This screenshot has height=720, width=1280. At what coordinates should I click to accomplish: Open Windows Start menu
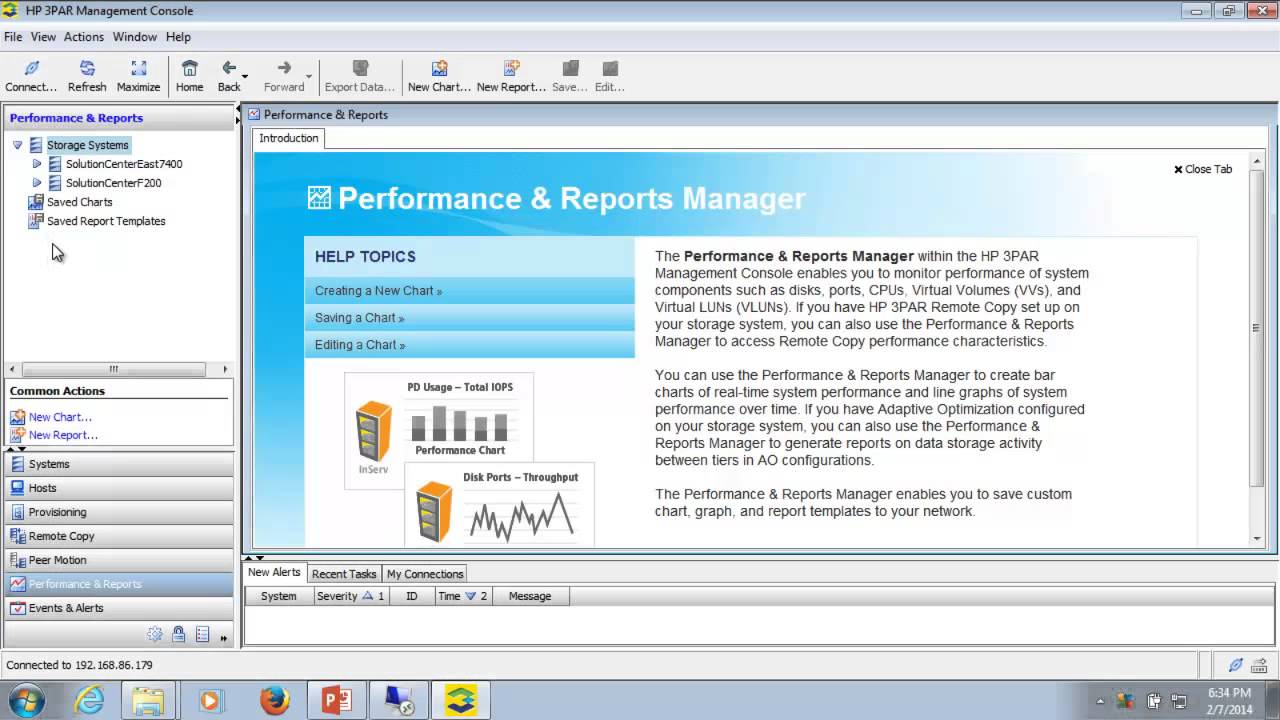pyautogui.click(x=26, y=700)
